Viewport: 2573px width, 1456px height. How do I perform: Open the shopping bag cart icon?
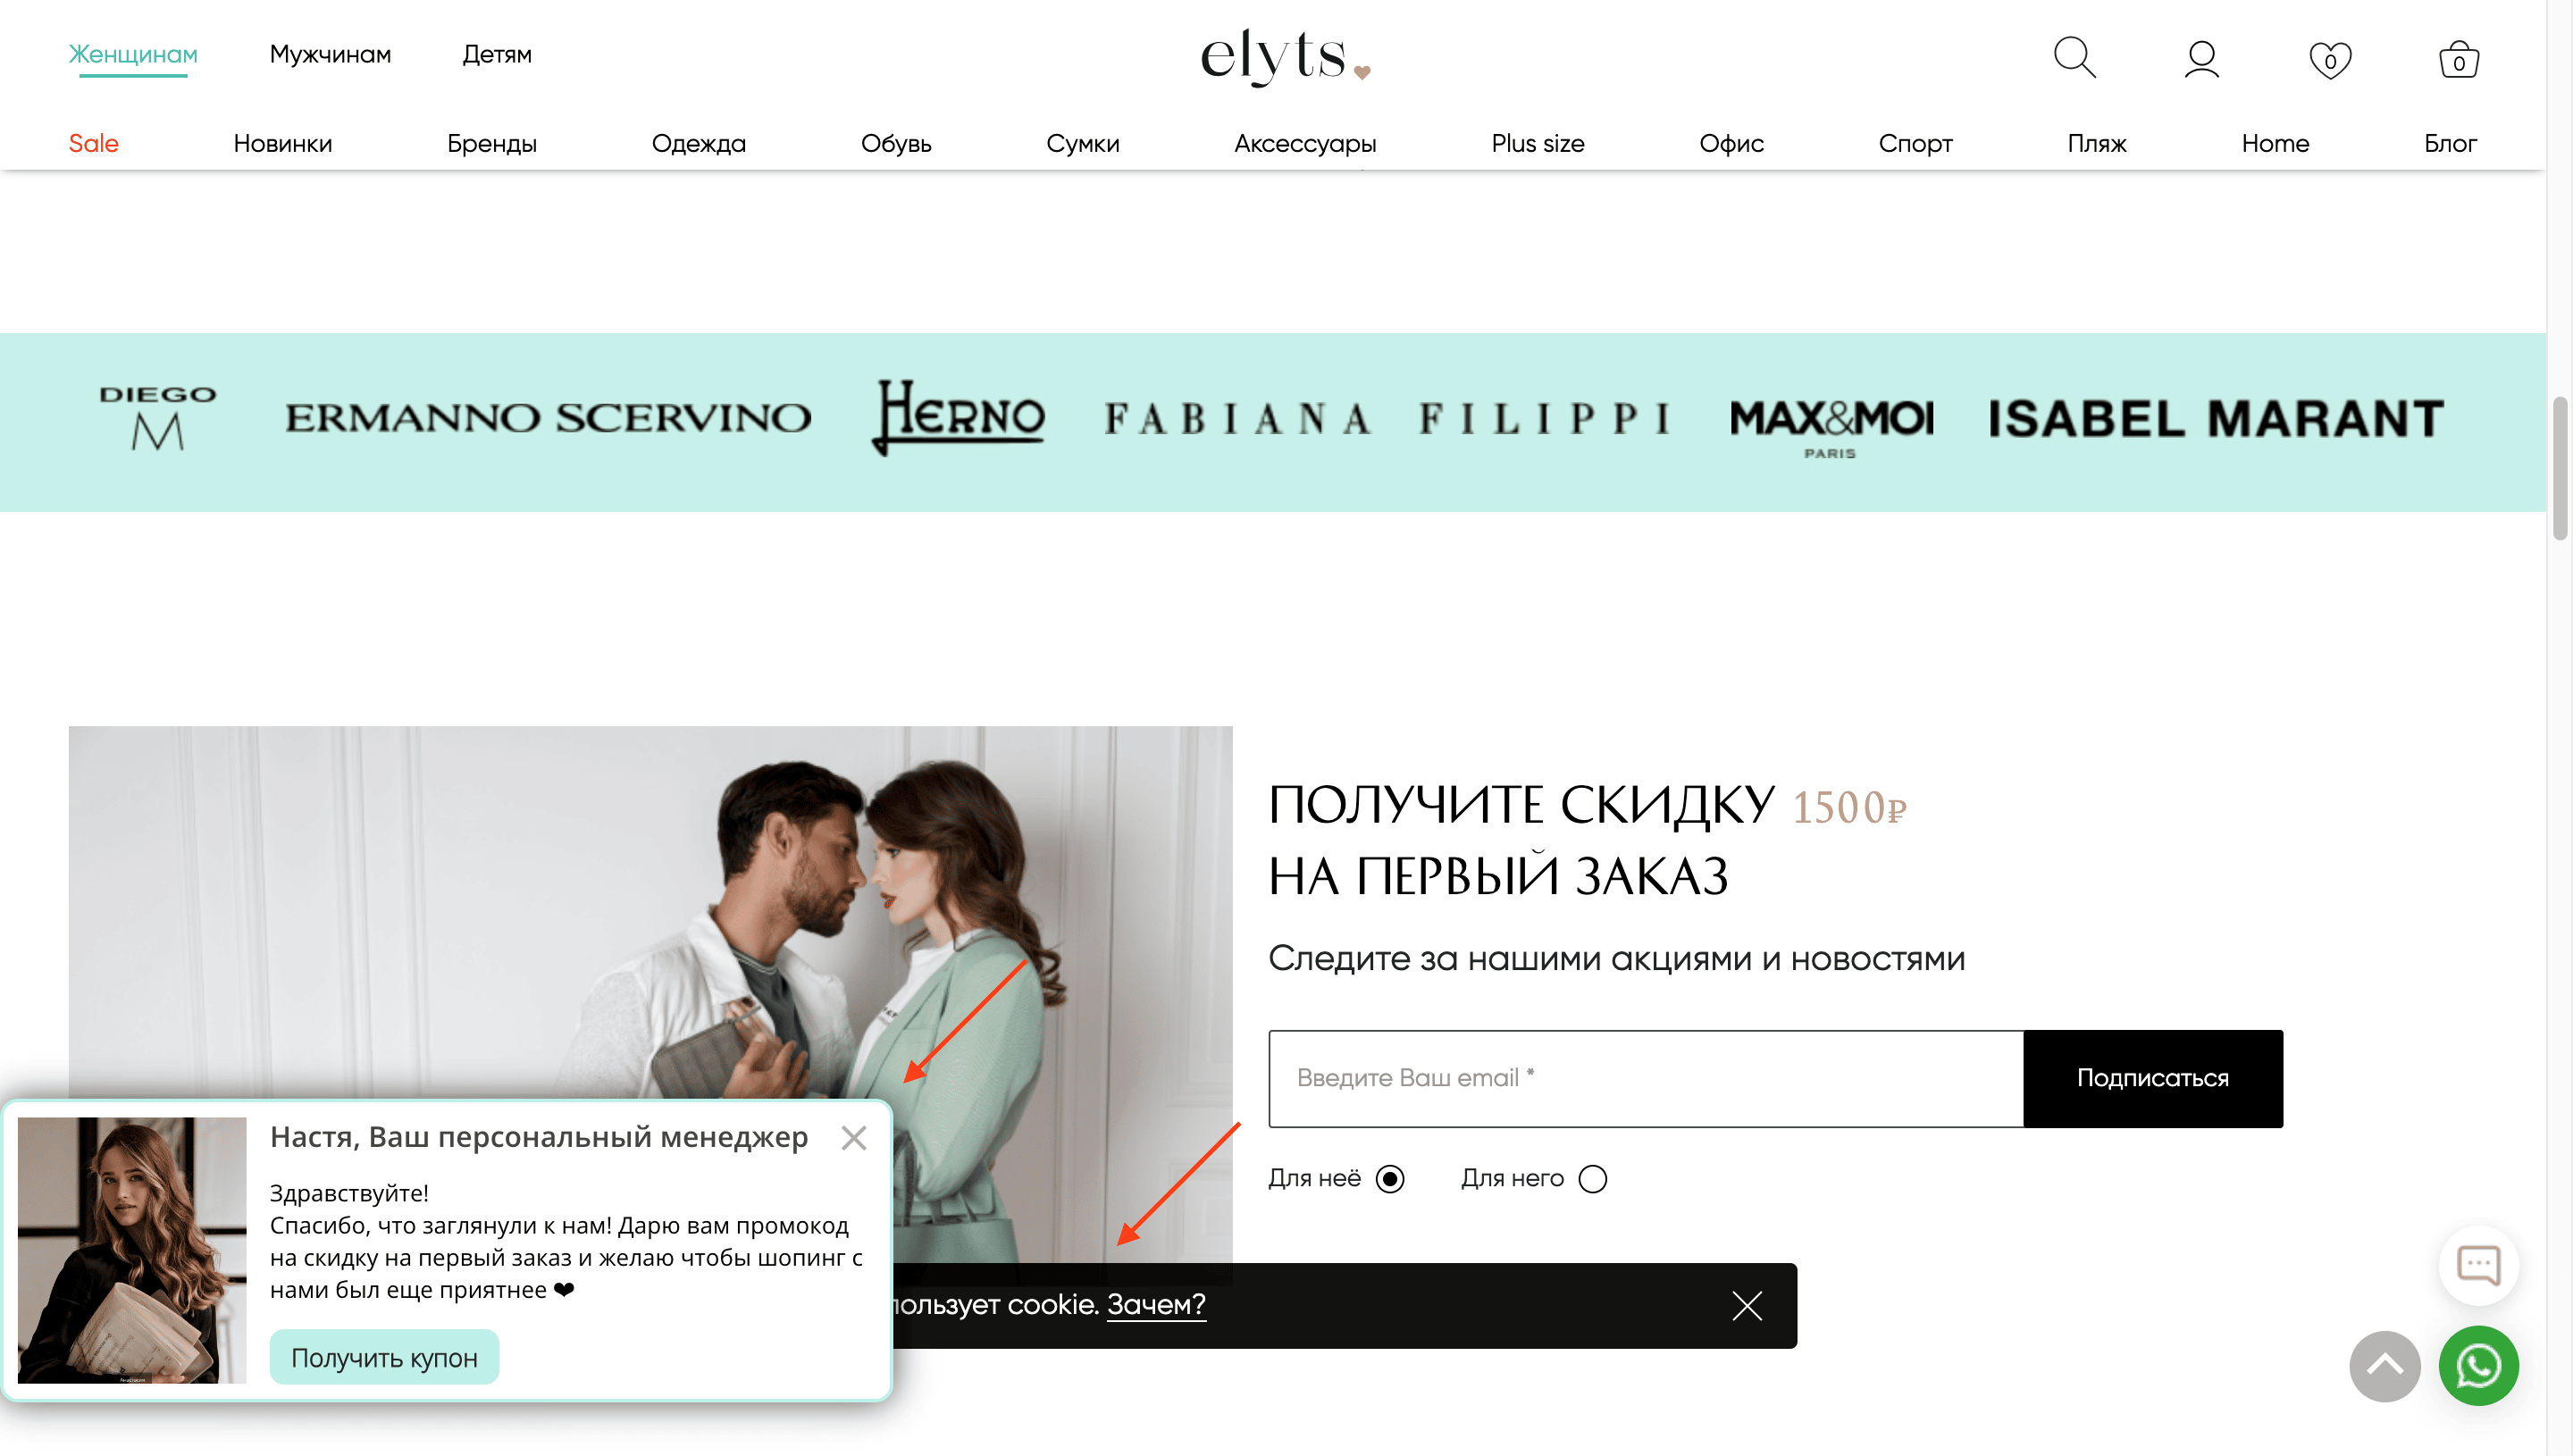click(x=2459, y=59)
